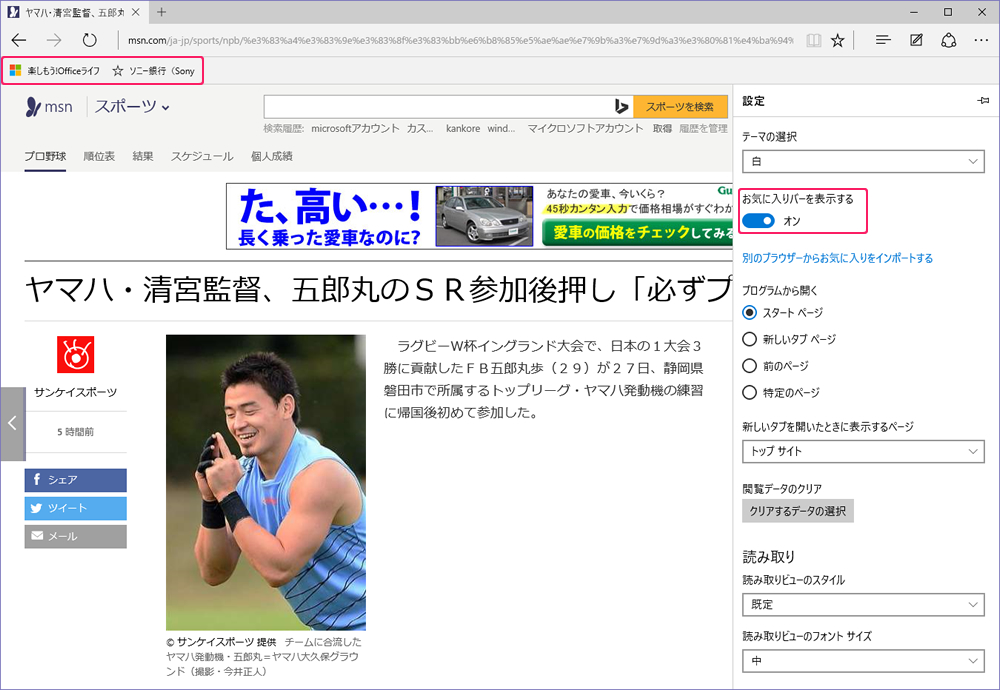Screen dimensions: 1000x690
Task: Click the メール share button
Action: click(75, 536)
